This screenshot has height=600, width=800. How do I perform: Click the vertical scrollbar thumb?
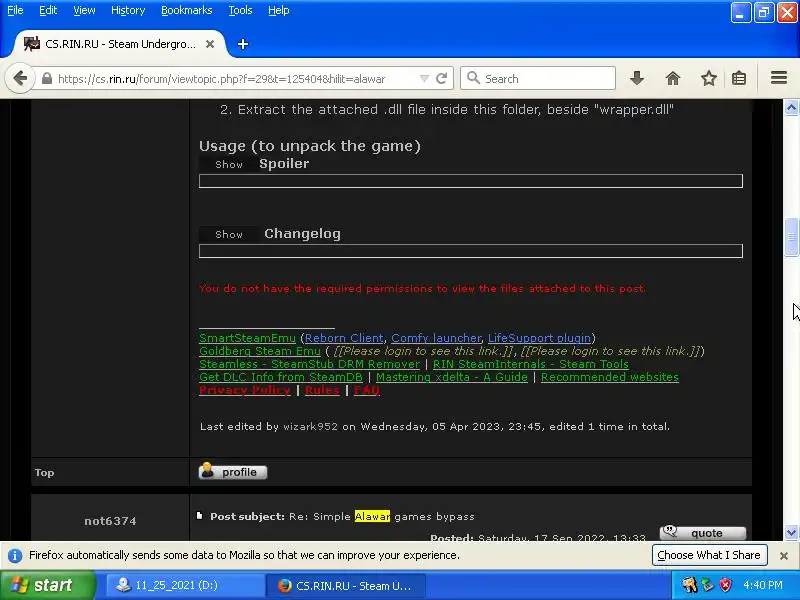click(791, 237)
